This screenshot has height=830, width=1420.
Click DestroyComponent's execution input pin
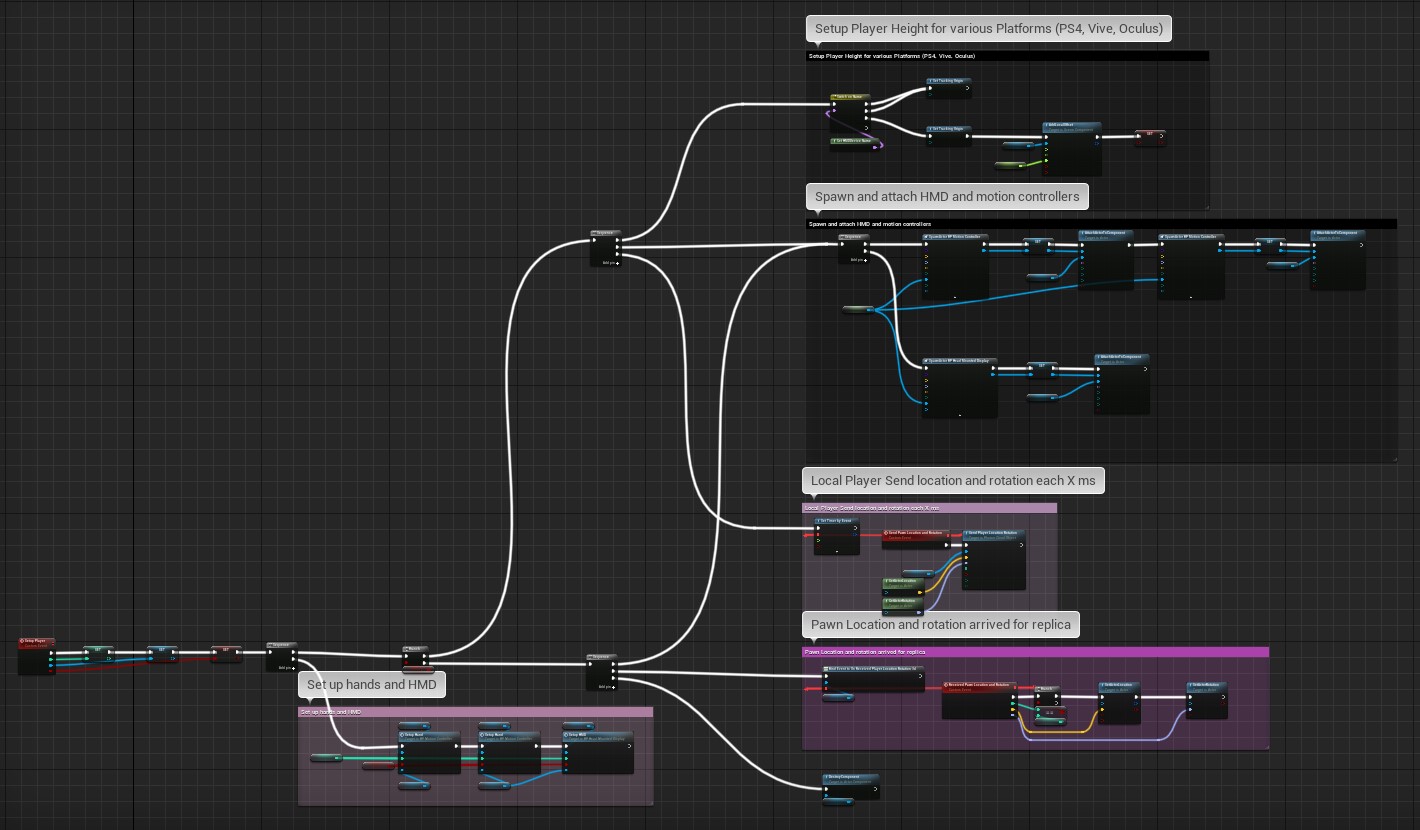827,788
